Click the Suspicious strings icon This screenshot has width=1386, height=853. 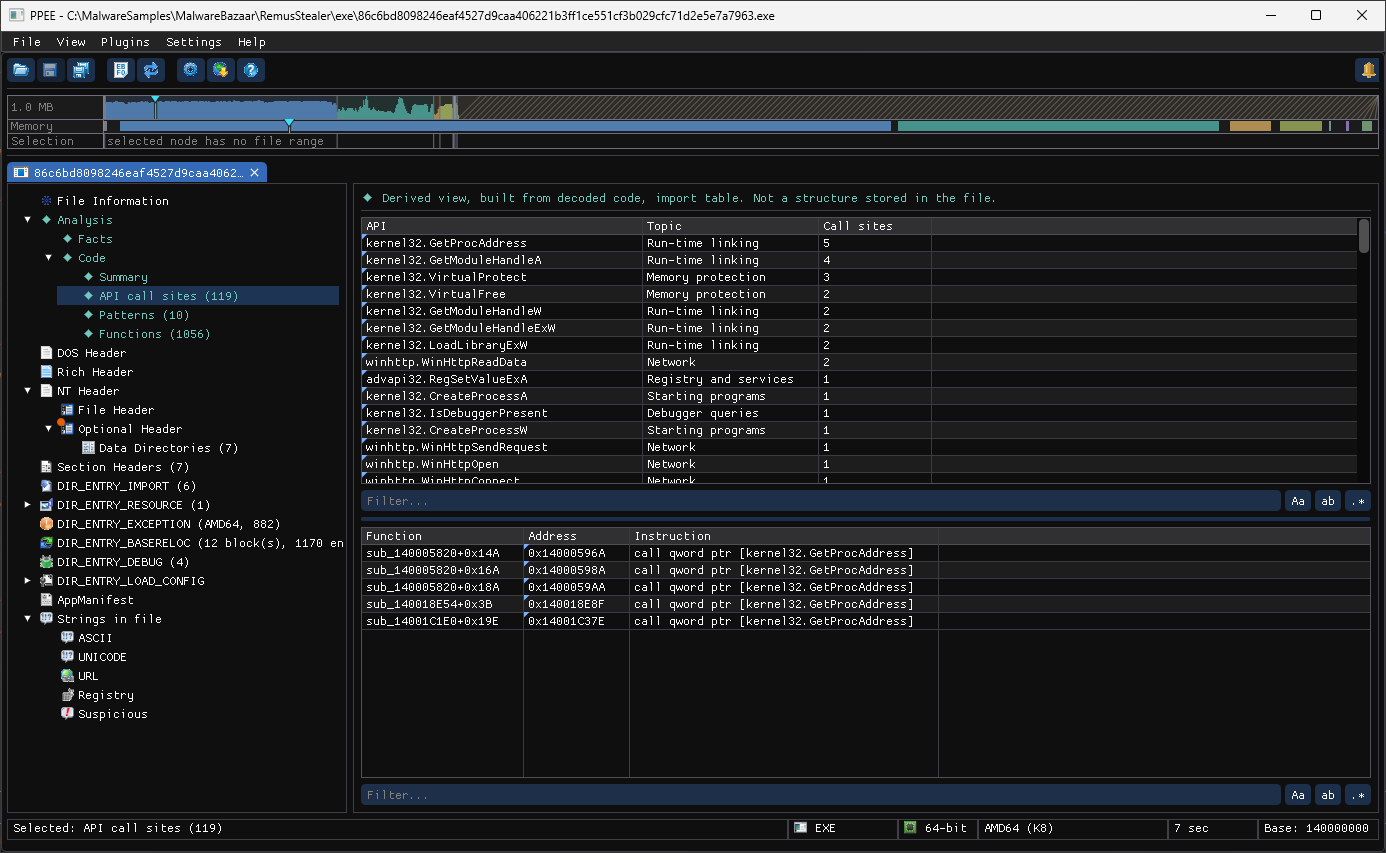click(67, 714)
